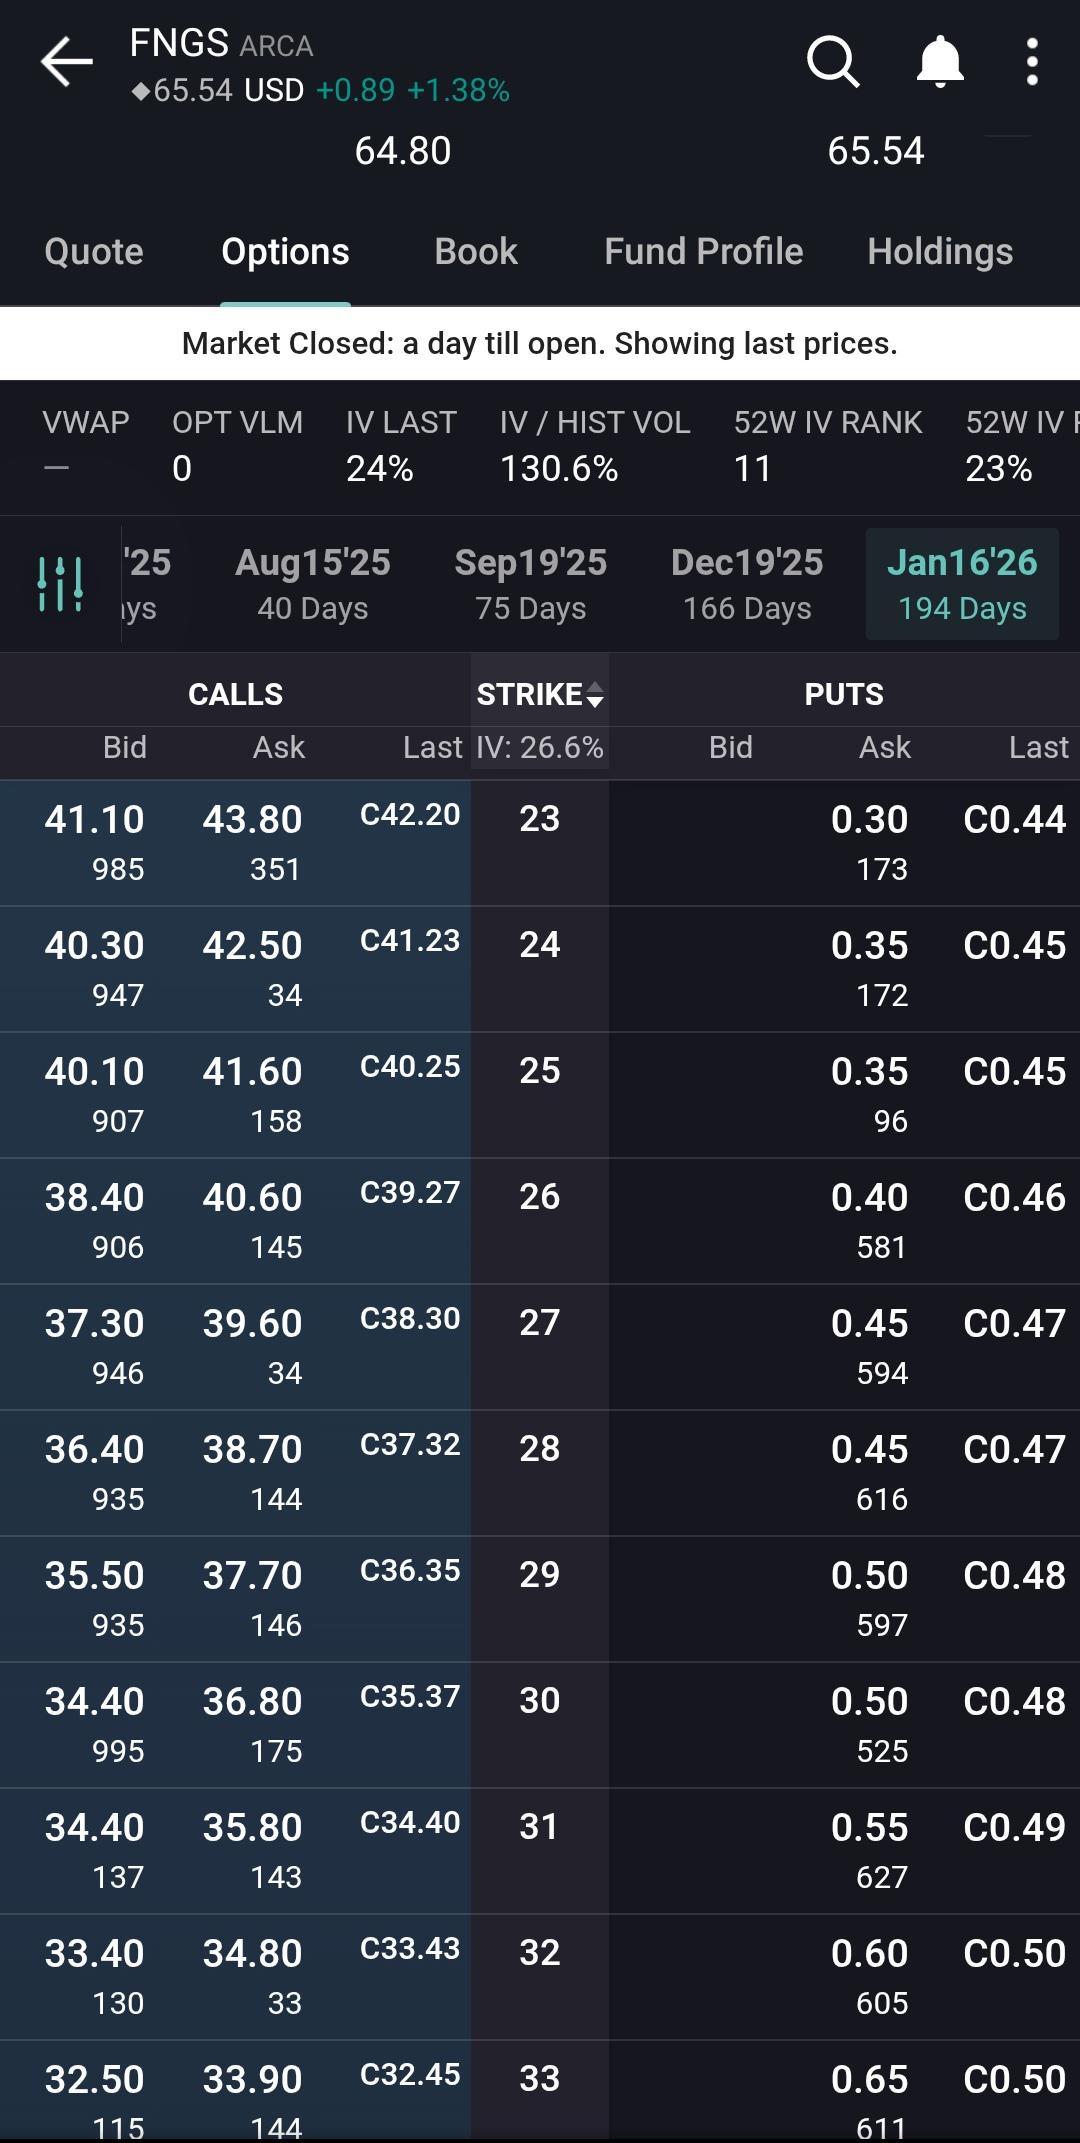1080x2143 pixels.
Task: Choose the Sep19'25 expiration
Action: coord(531,584)
